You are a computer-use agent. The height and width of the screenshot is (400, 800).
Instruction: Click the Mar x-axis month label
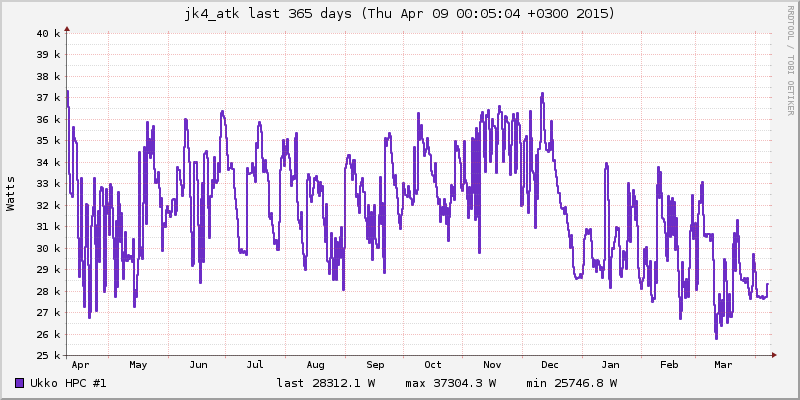(723, 365)
